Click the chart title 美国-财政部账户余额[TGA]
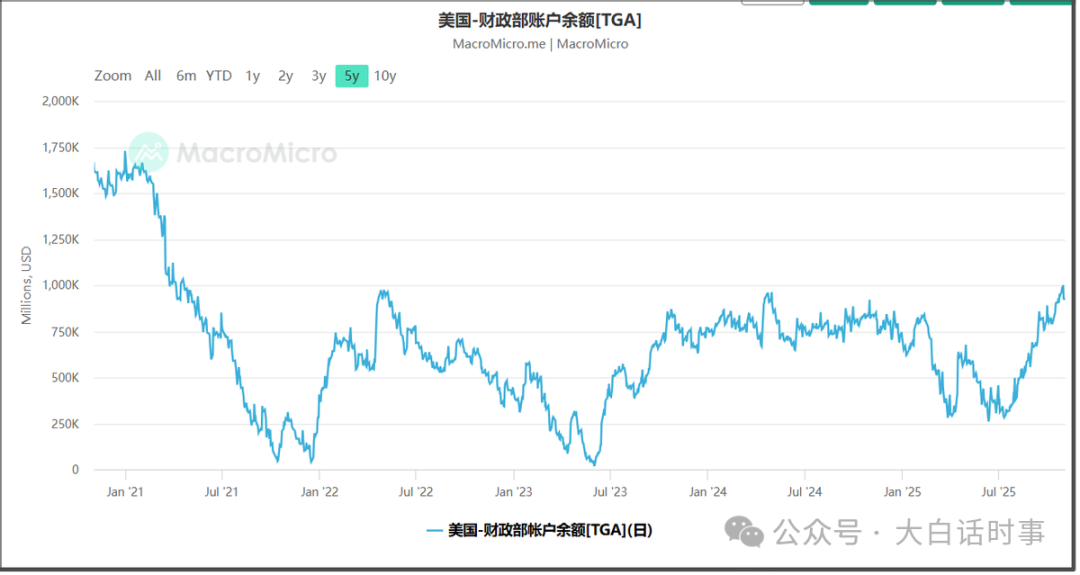The height and width of the screenshot is (575, 1080). (x=540, y=21)
